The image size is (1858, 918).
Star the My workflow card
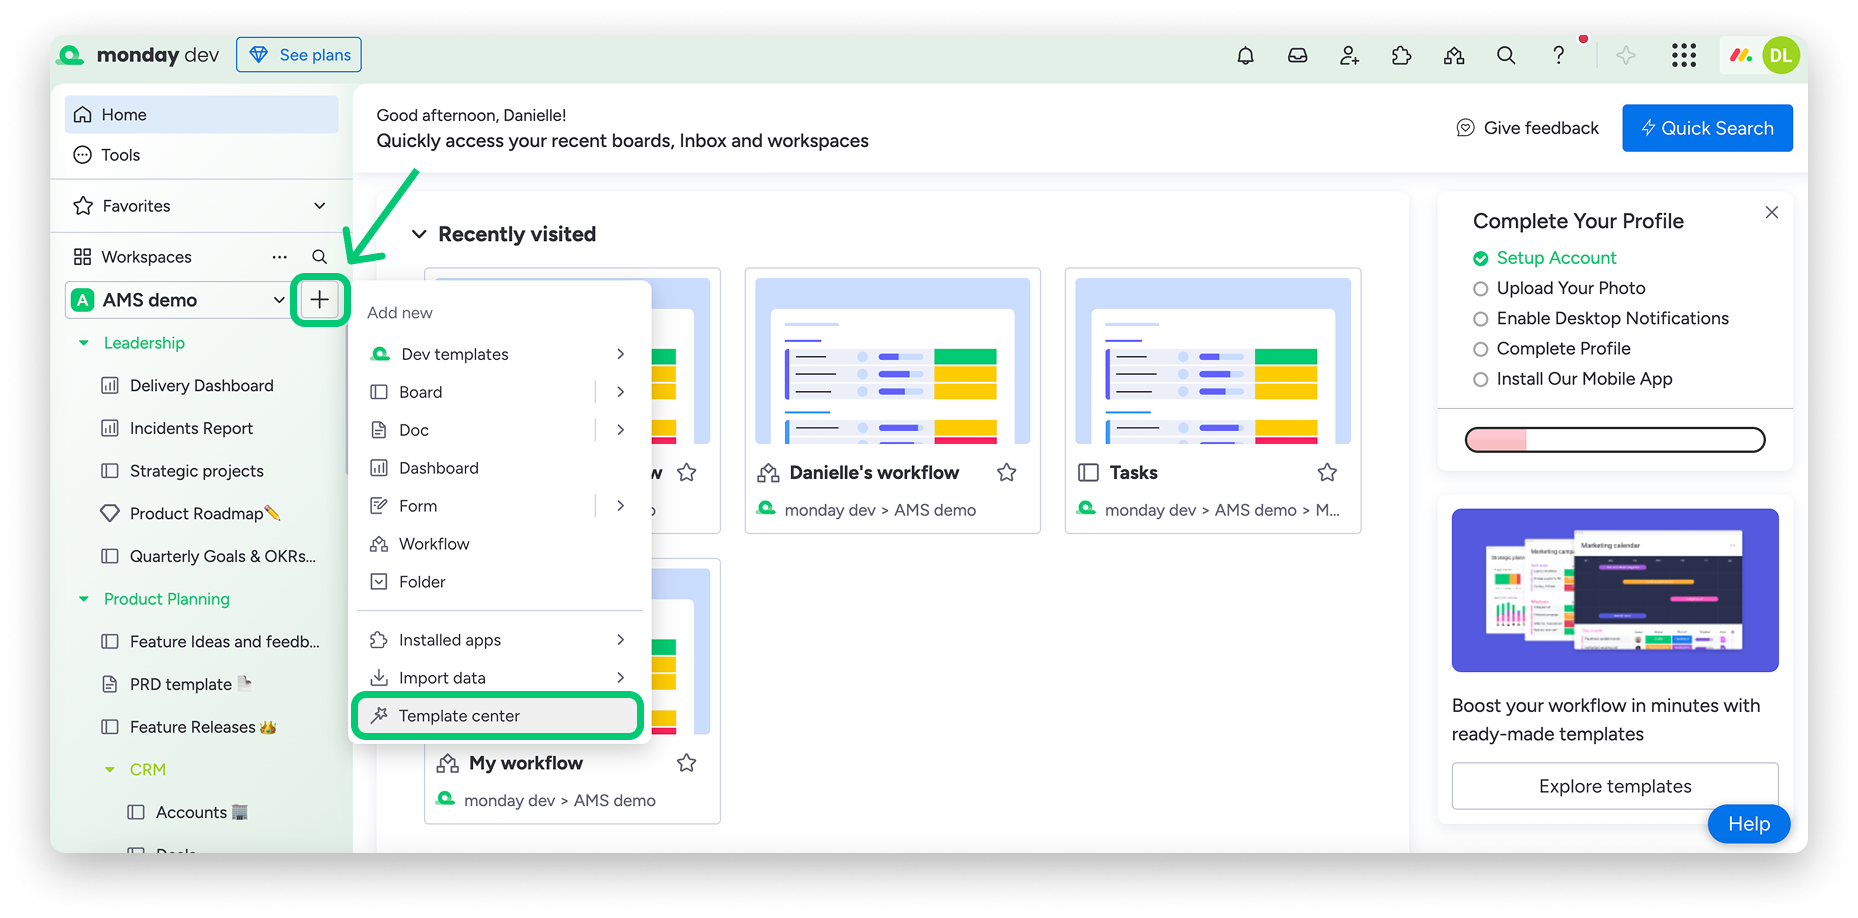(686, 764)
